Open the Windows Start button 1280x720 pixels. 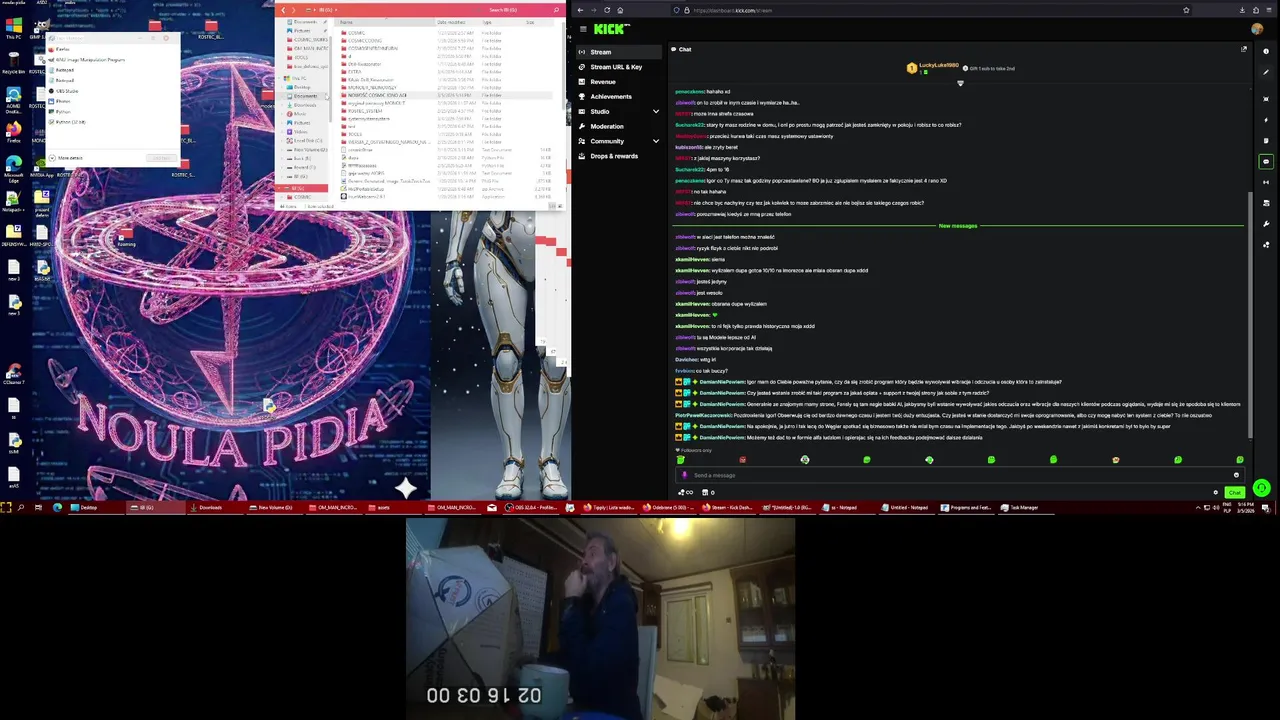coord(5,507)
